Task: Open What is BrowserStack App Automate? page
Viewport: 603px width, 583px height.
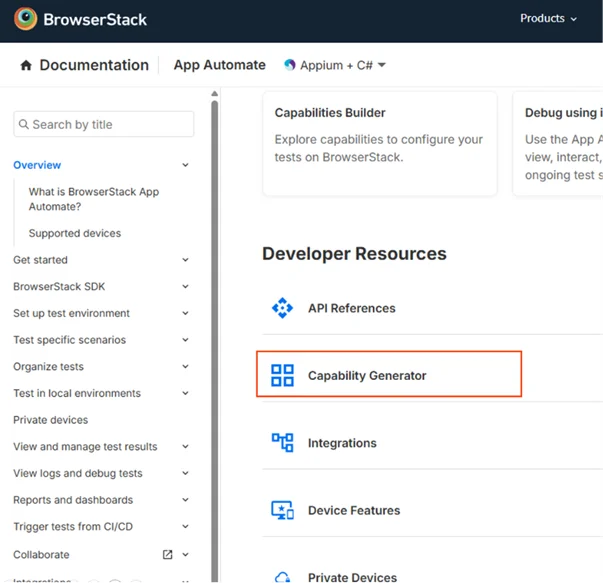Action: [x=94, y=199]
